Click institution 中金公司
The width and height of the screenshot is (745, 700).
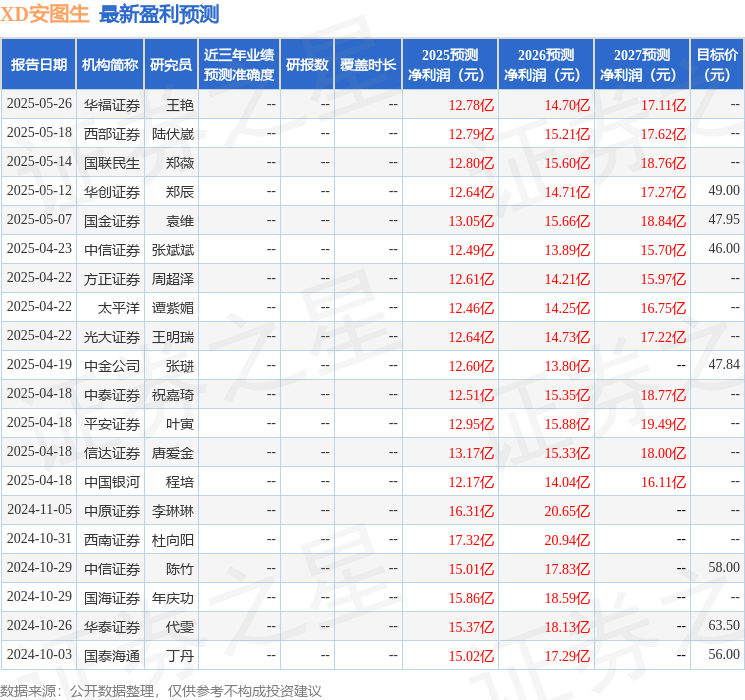point(112,366)
